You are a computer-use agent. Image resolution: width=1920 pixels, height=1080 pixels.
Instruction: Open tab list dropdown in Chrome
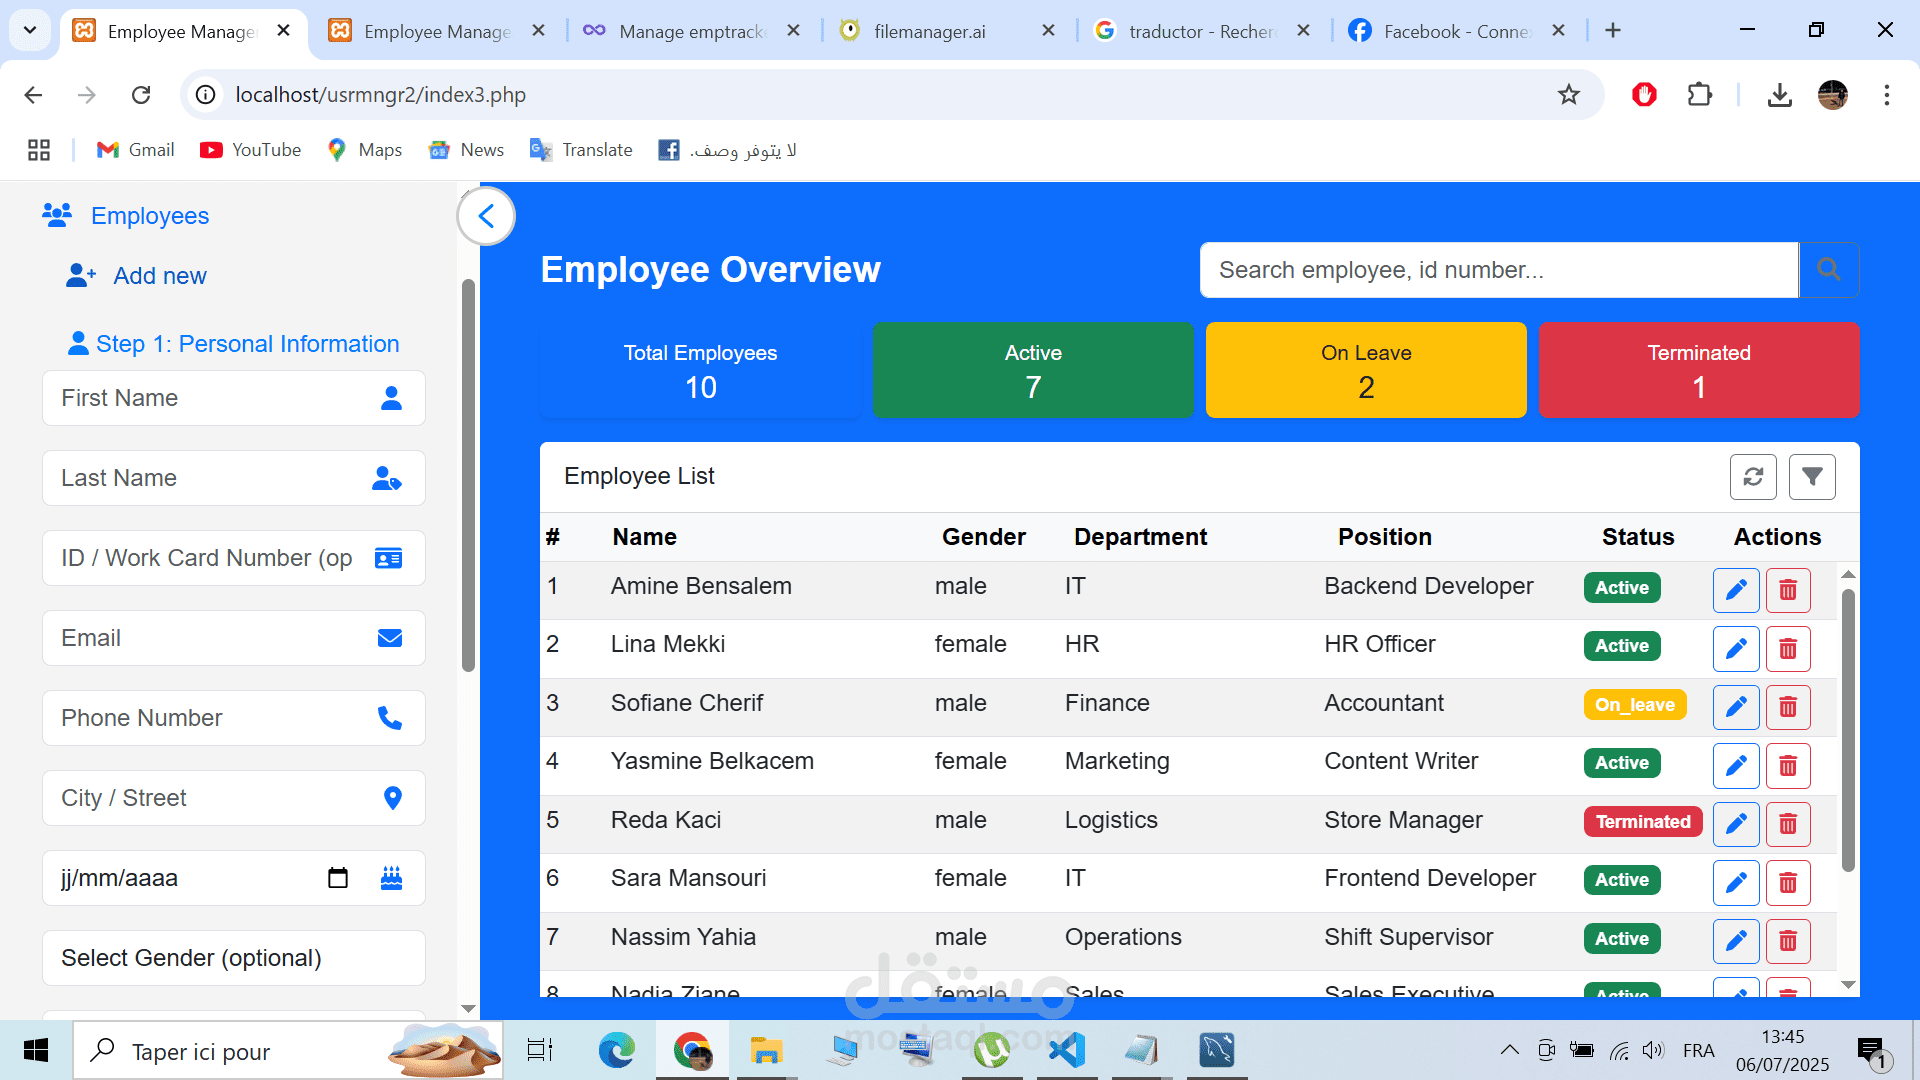pyautogui.click(x=30, y=30)
